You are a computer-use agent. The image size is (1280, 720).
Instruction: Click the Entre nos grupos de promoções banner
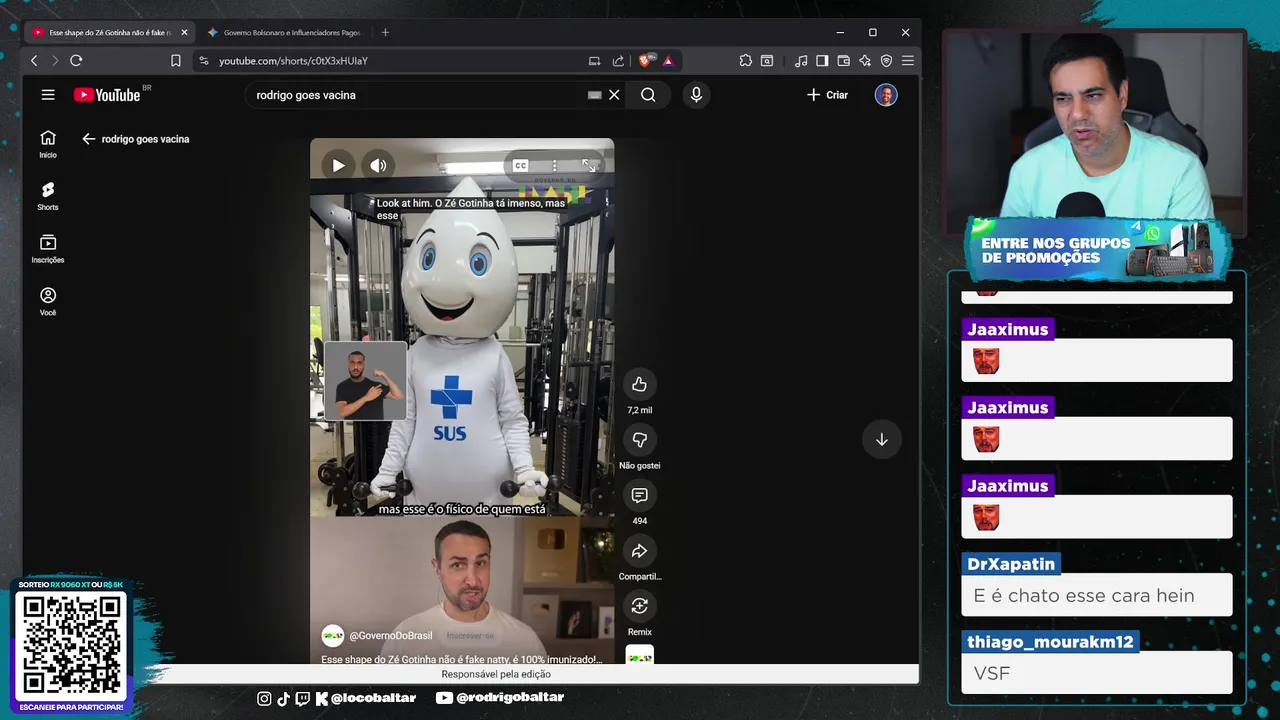(x=1097, y=249)
